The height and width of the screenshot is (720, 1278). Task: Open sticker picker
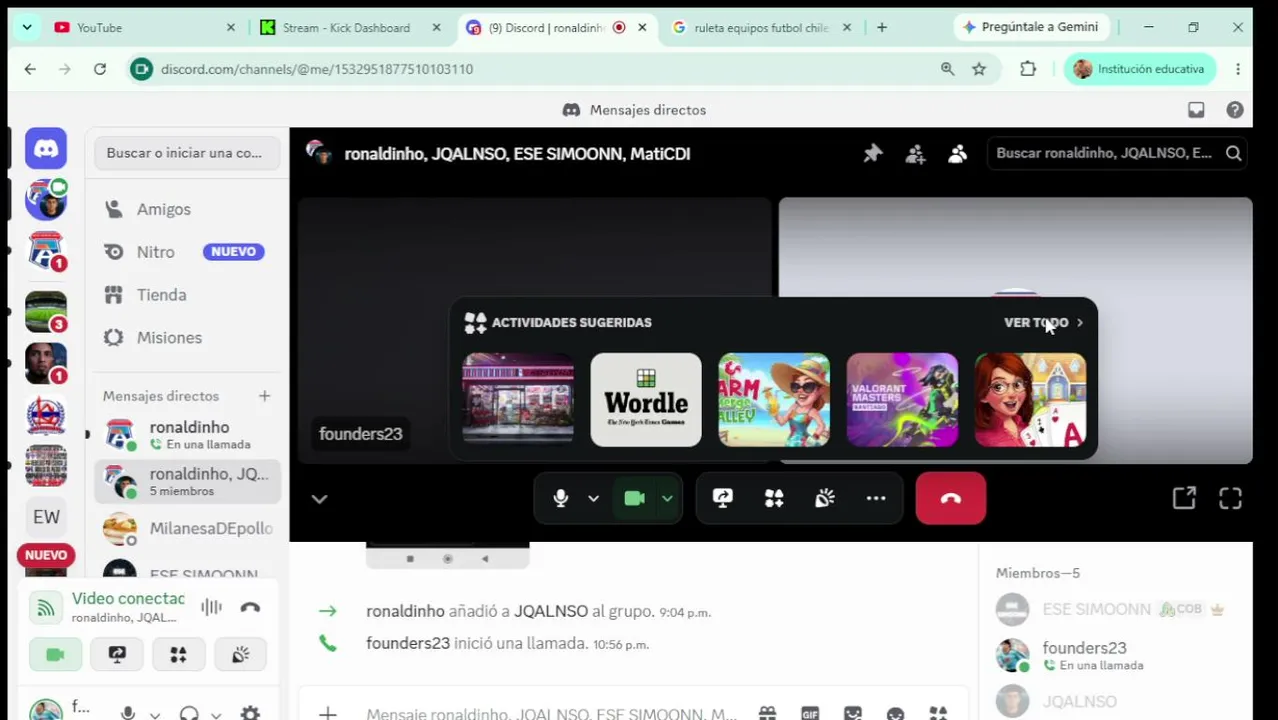(x=853, y=713)
